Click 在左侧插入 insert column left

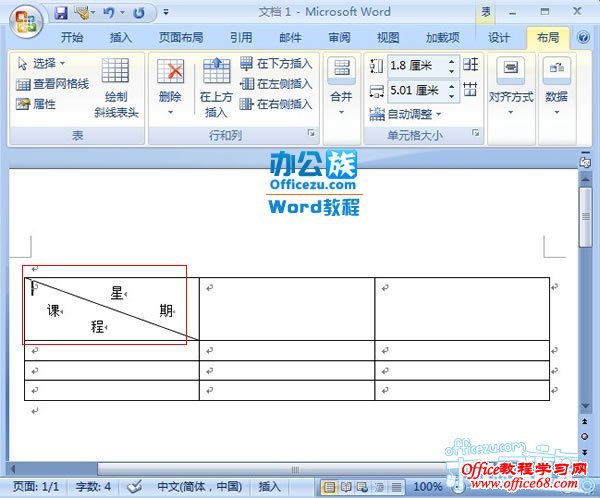[276, 83]
